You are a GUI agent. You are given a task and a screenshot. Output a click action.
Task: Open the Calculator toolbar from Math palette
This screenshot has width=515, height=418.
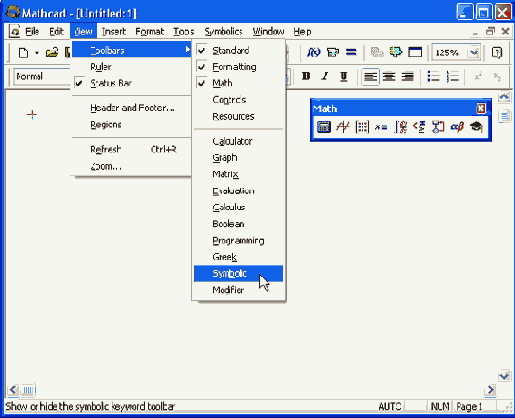coord(324,127)
